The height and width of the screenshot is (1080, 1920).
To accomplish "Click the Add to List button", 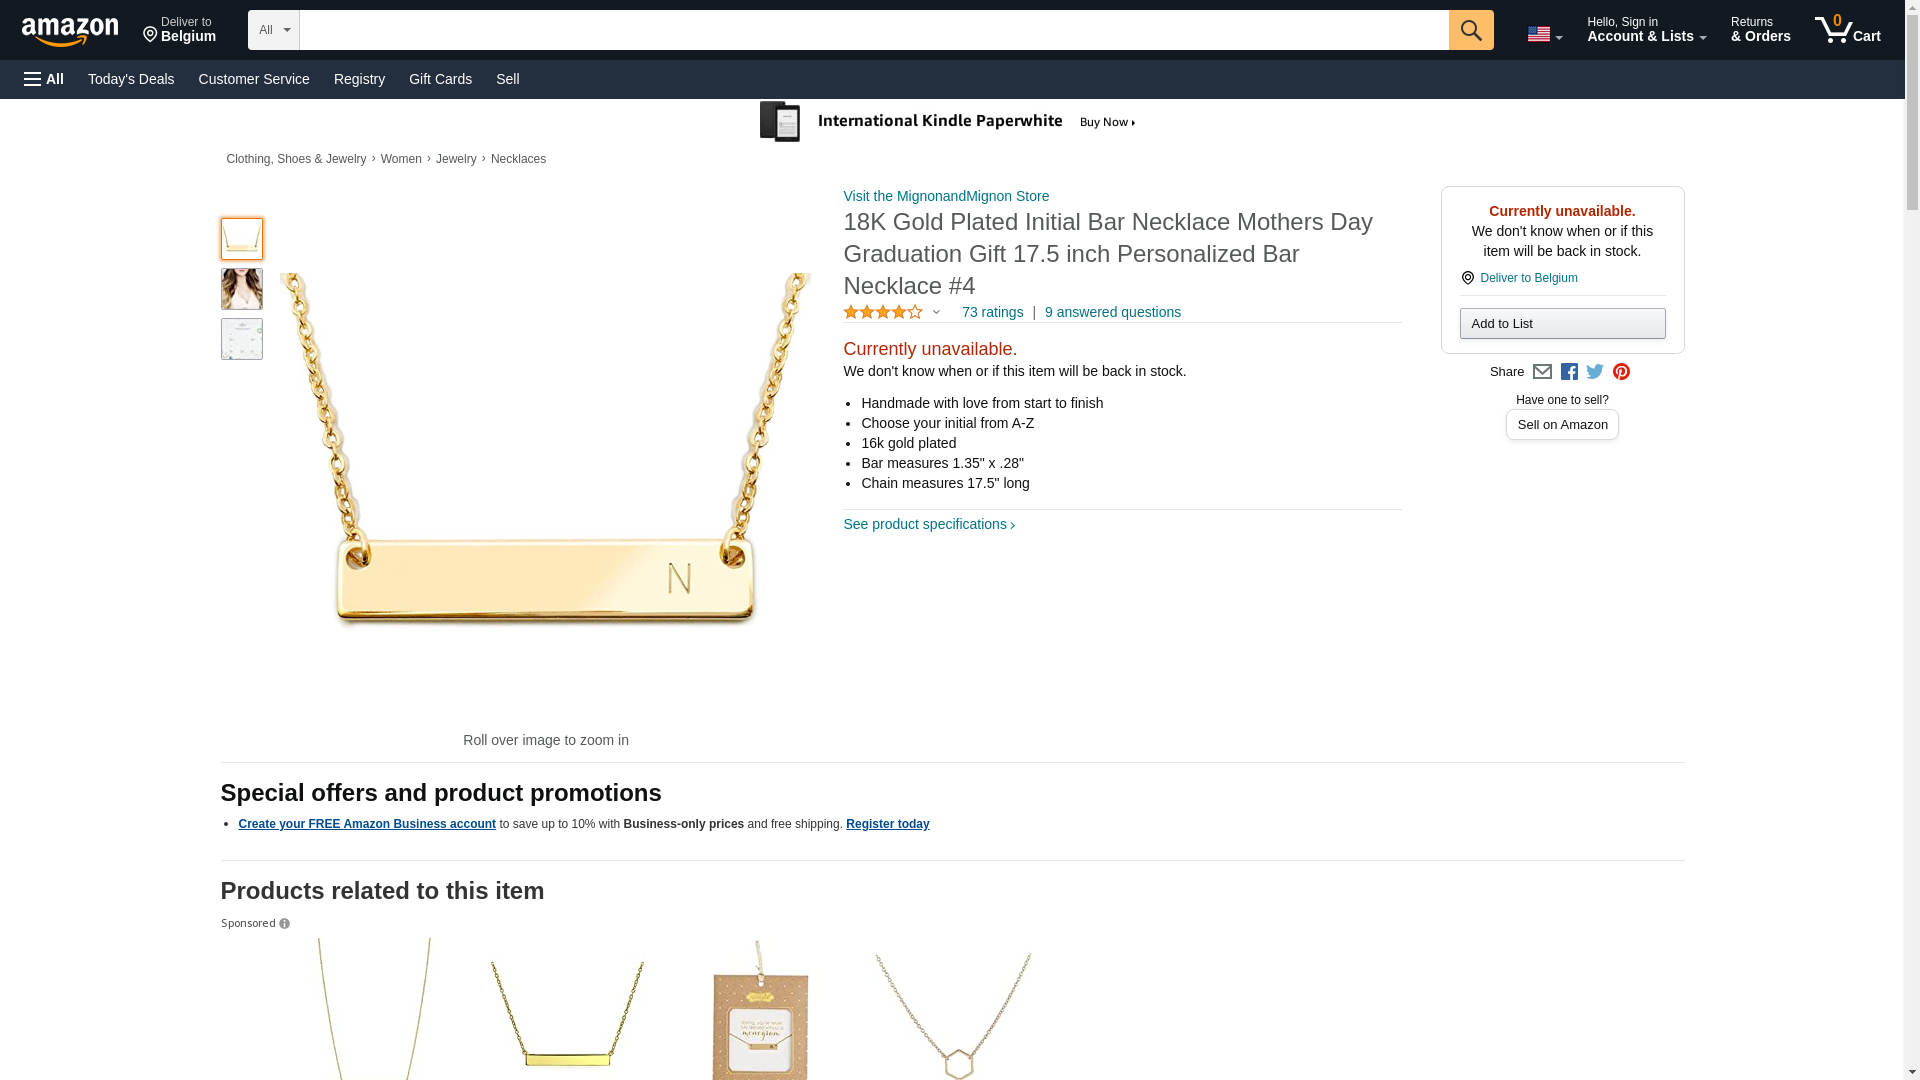I will click(1562, 324).
